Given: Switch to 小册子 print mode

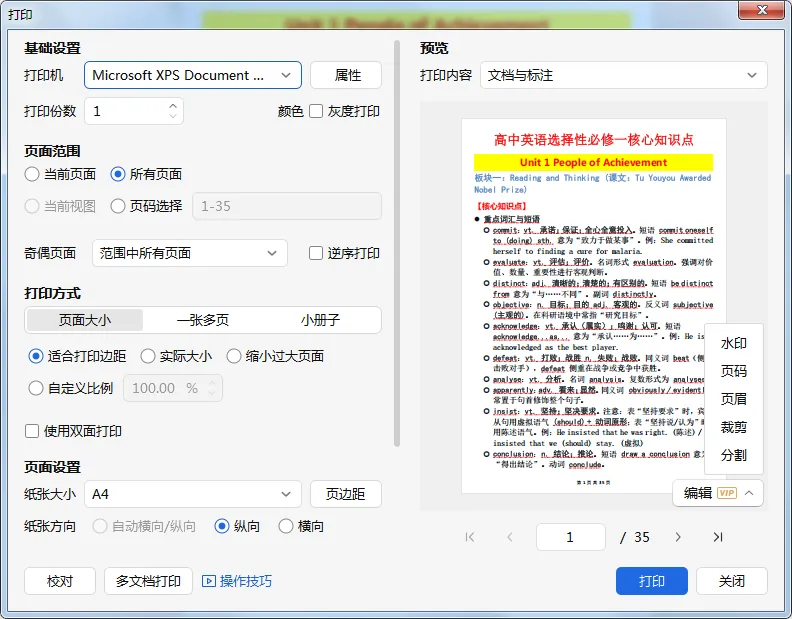Looking at the screenshot, I should (320, 320).
